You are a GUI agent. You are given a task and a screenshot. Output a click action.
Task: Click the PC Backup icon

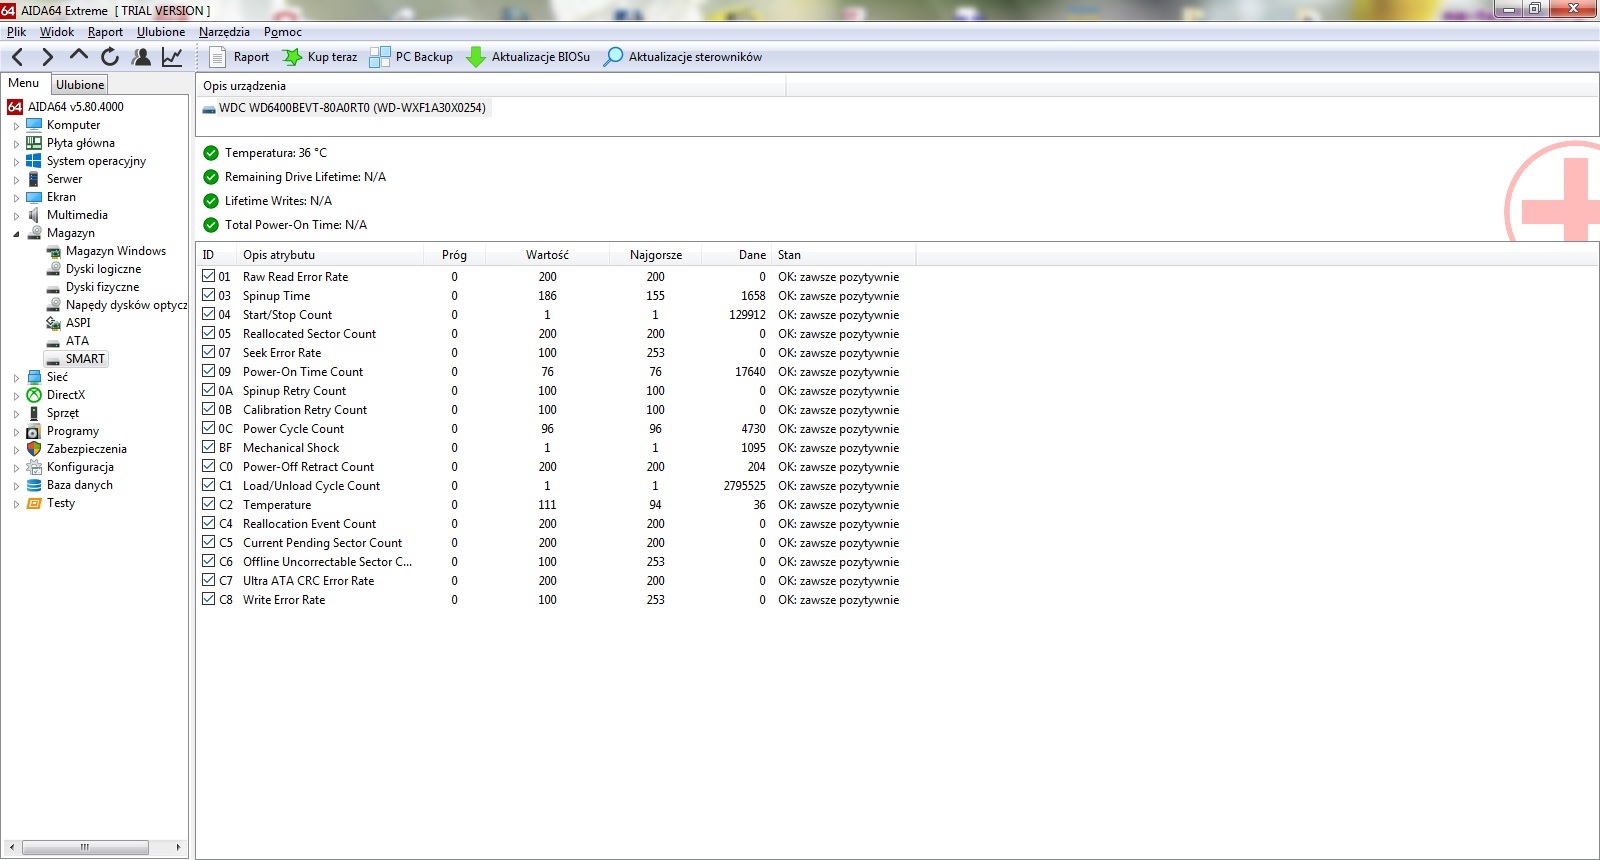click(380, 57)
